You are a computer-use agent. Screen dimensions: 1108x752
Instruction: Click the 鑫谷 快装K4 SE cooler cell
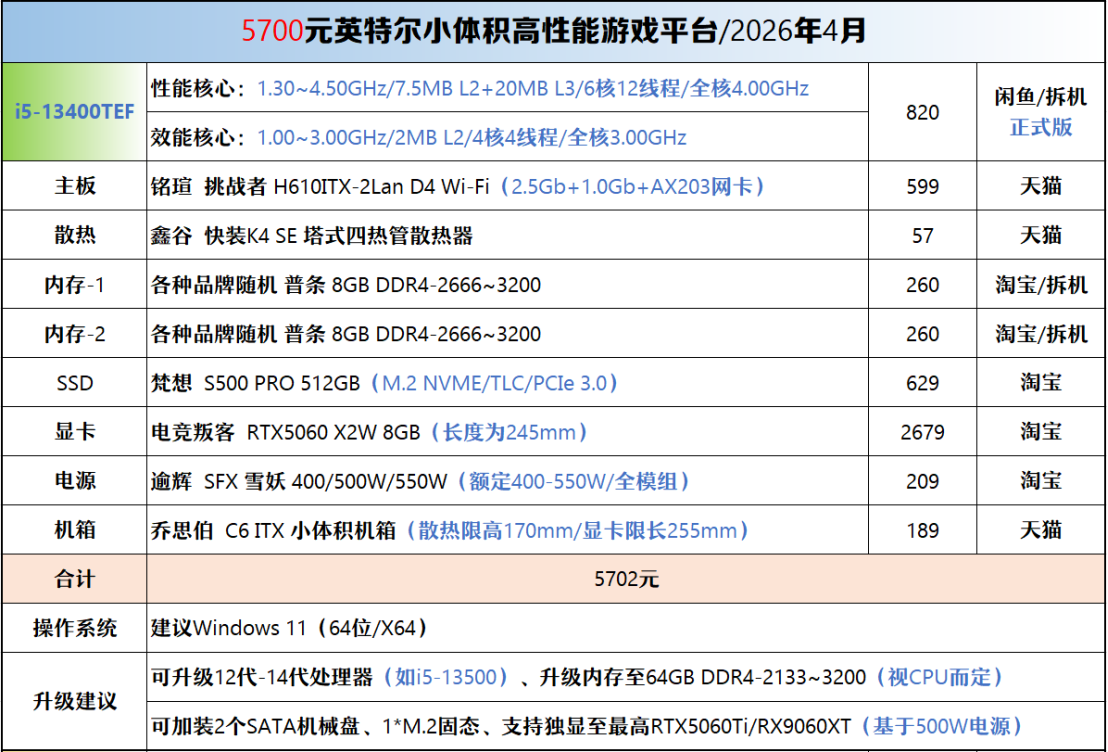pyautogui.click(x=507, y=235)
